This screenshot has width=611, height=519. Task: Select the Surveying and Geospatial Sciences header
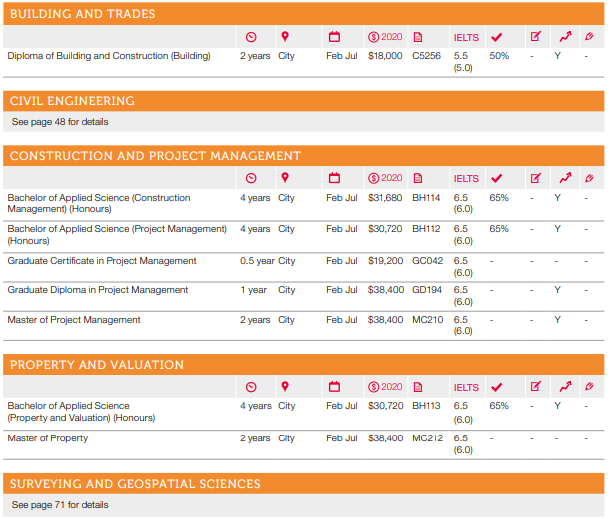point(135,484)
